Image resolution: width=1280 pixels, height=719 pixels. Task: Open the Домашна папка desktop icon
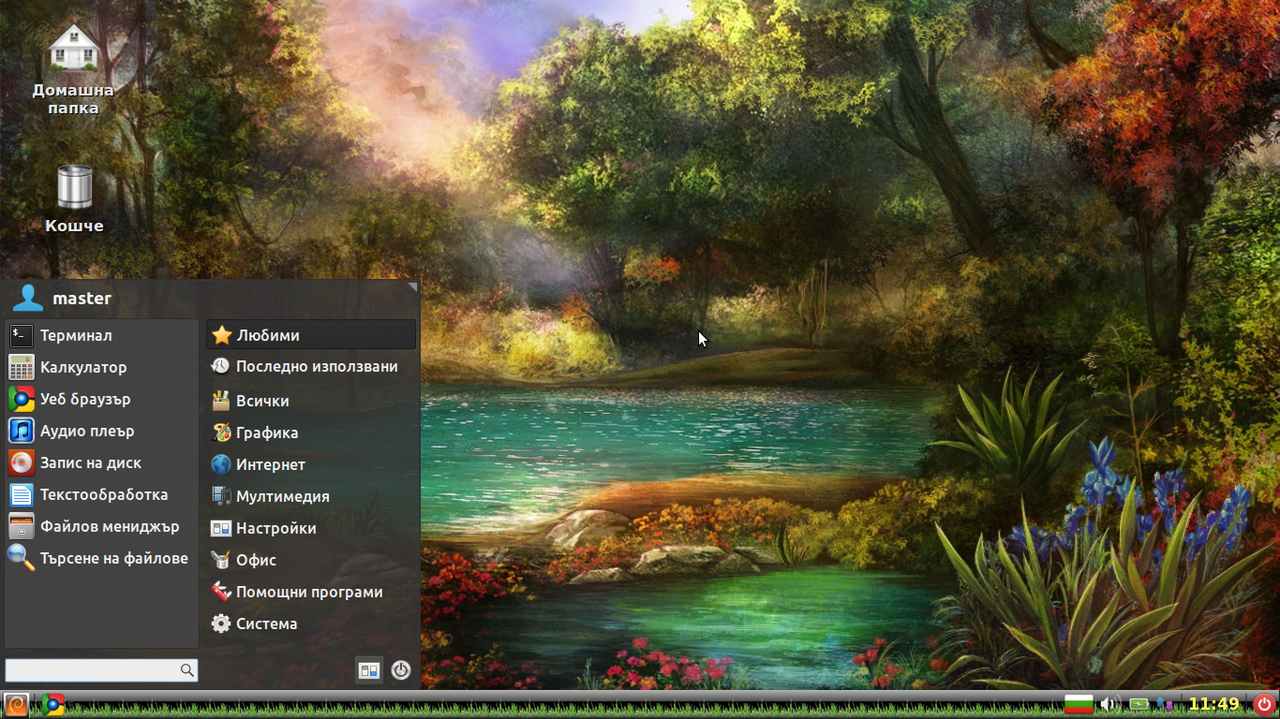coord(74,69)
